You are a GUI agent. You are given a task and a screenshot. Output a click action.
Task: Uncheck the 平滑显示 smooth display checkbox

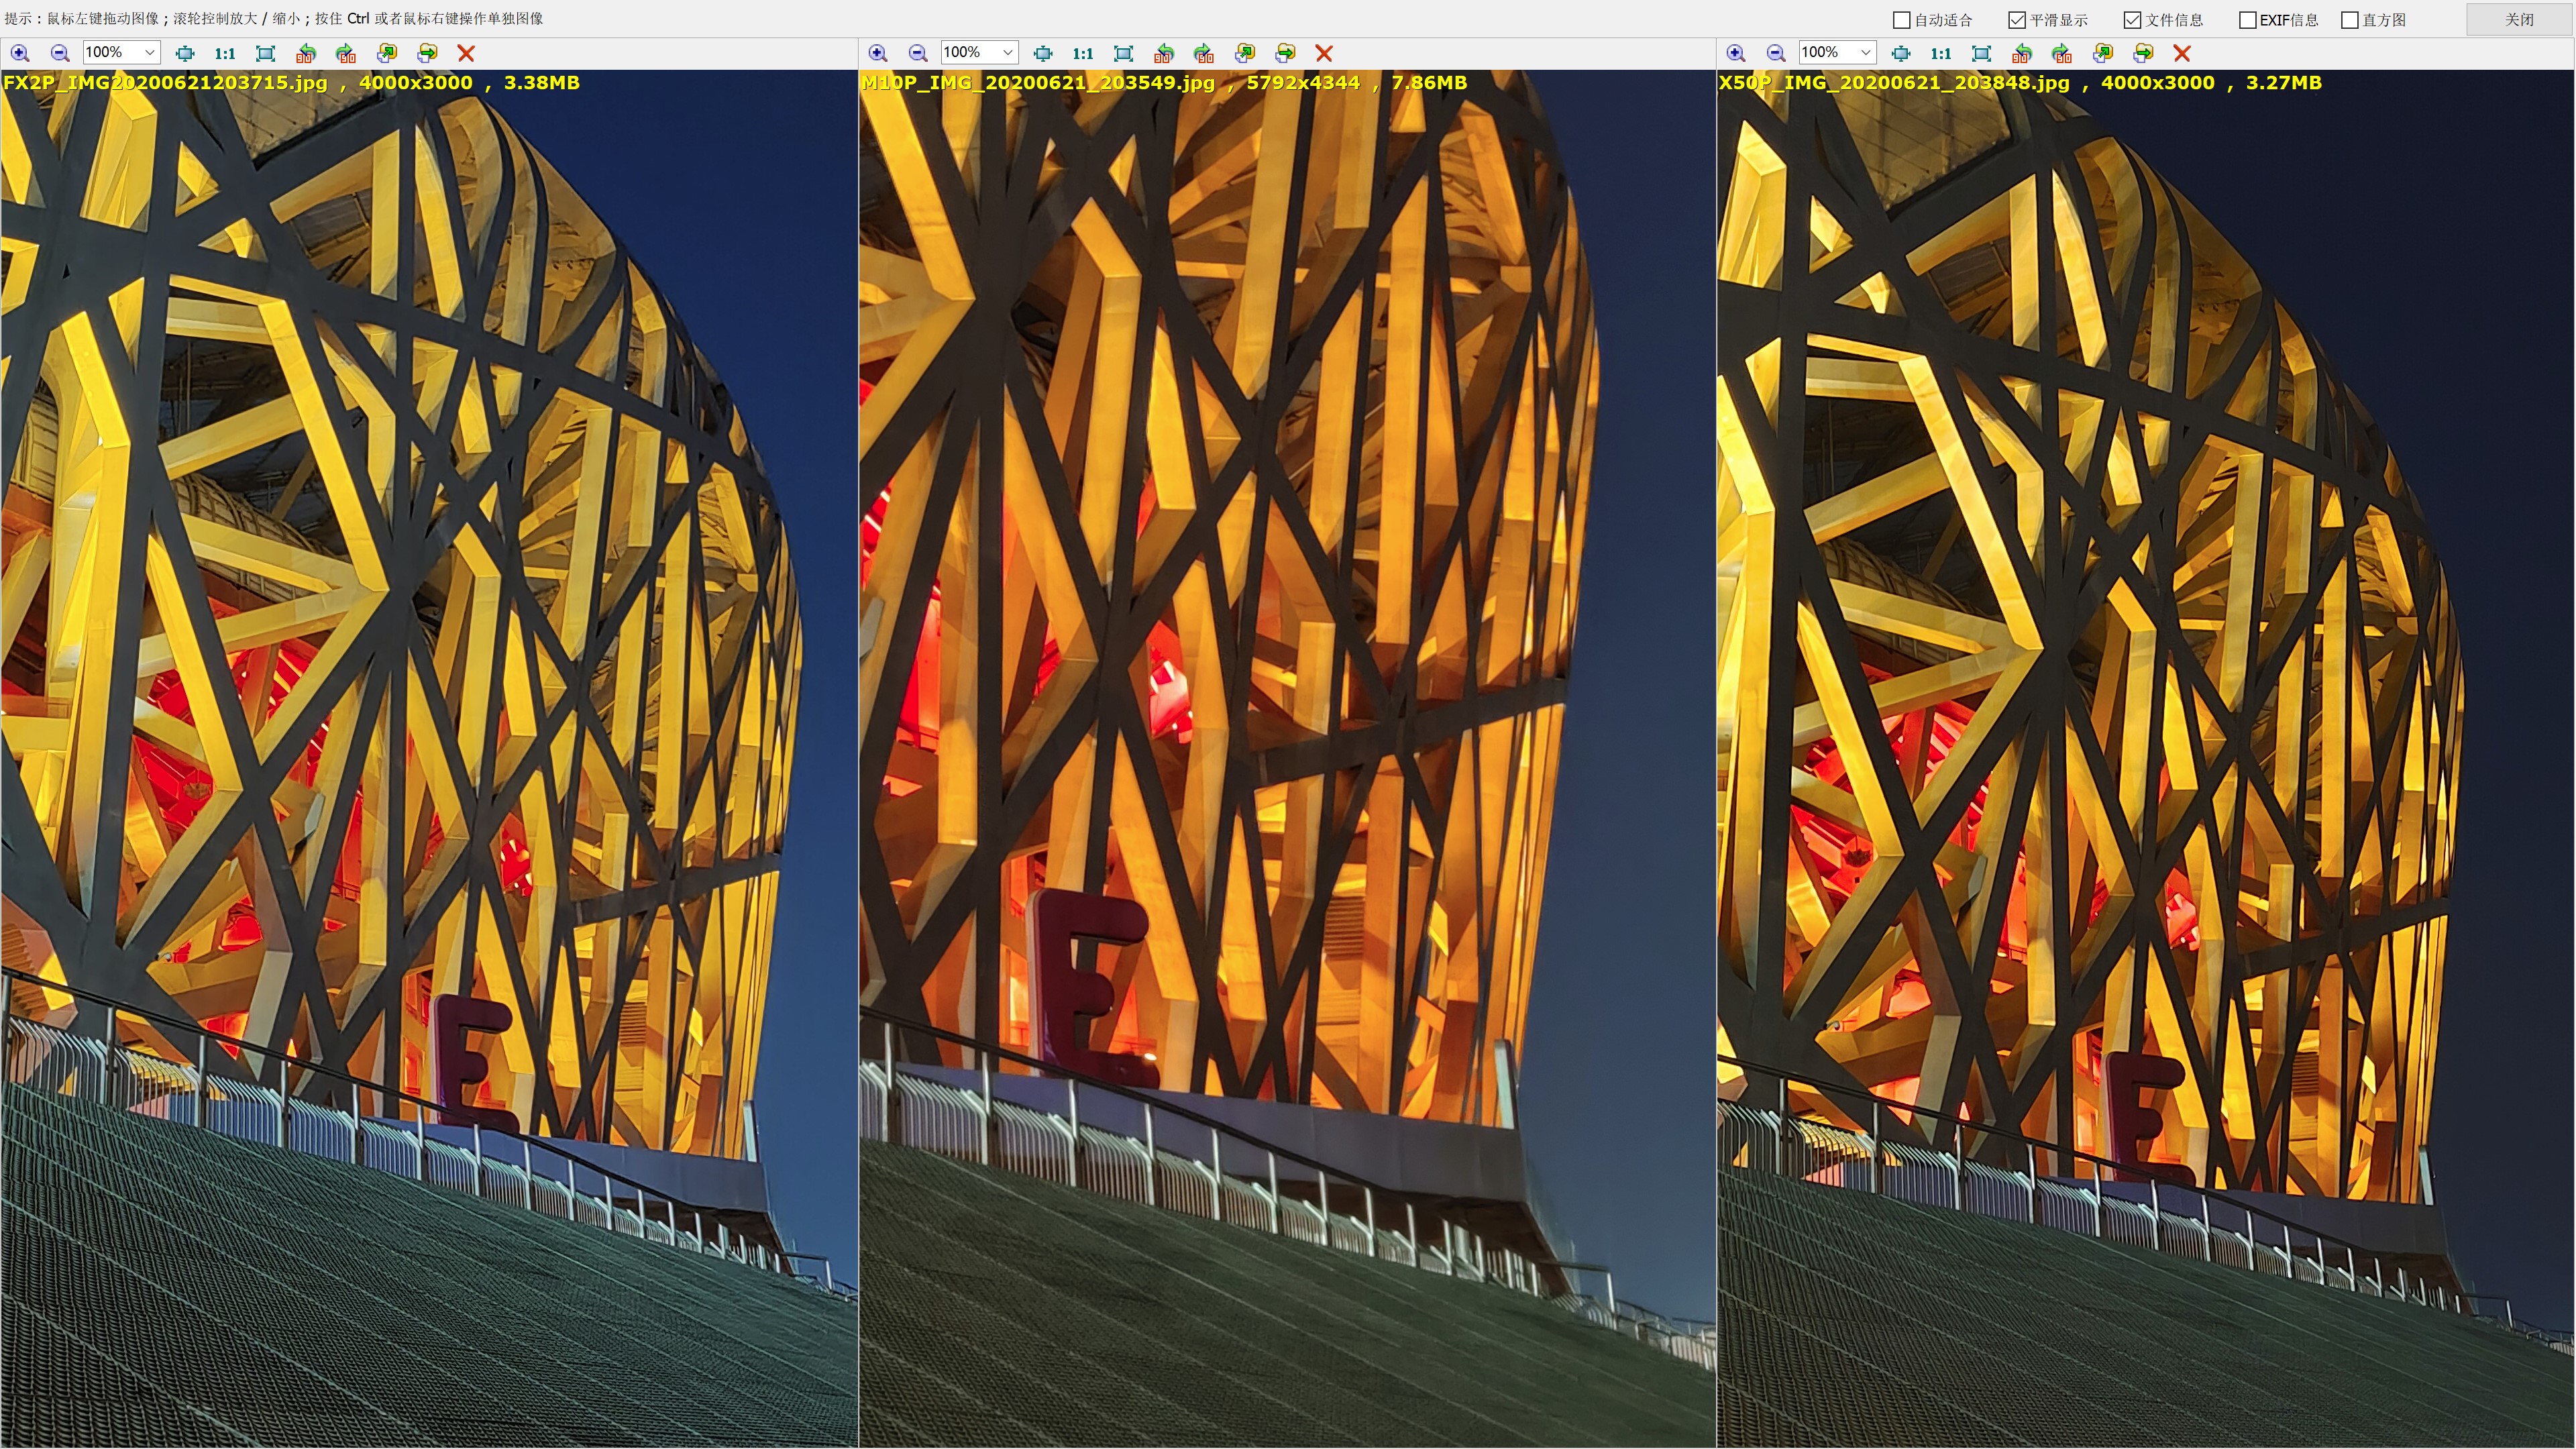tap(2017, 20)
